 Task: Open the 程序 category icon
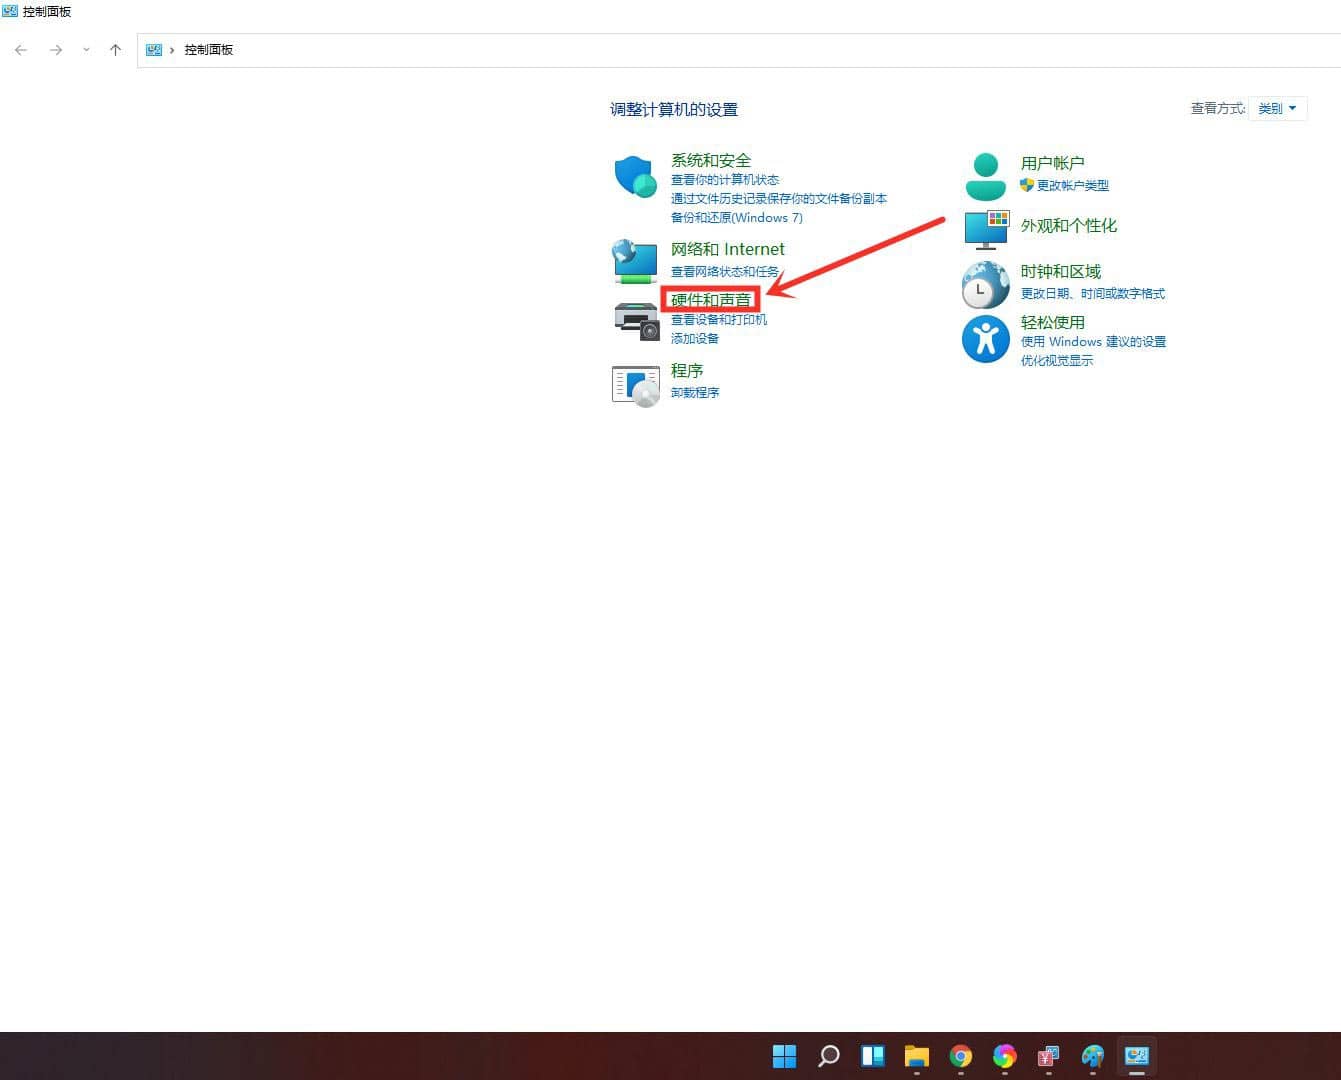634,384
